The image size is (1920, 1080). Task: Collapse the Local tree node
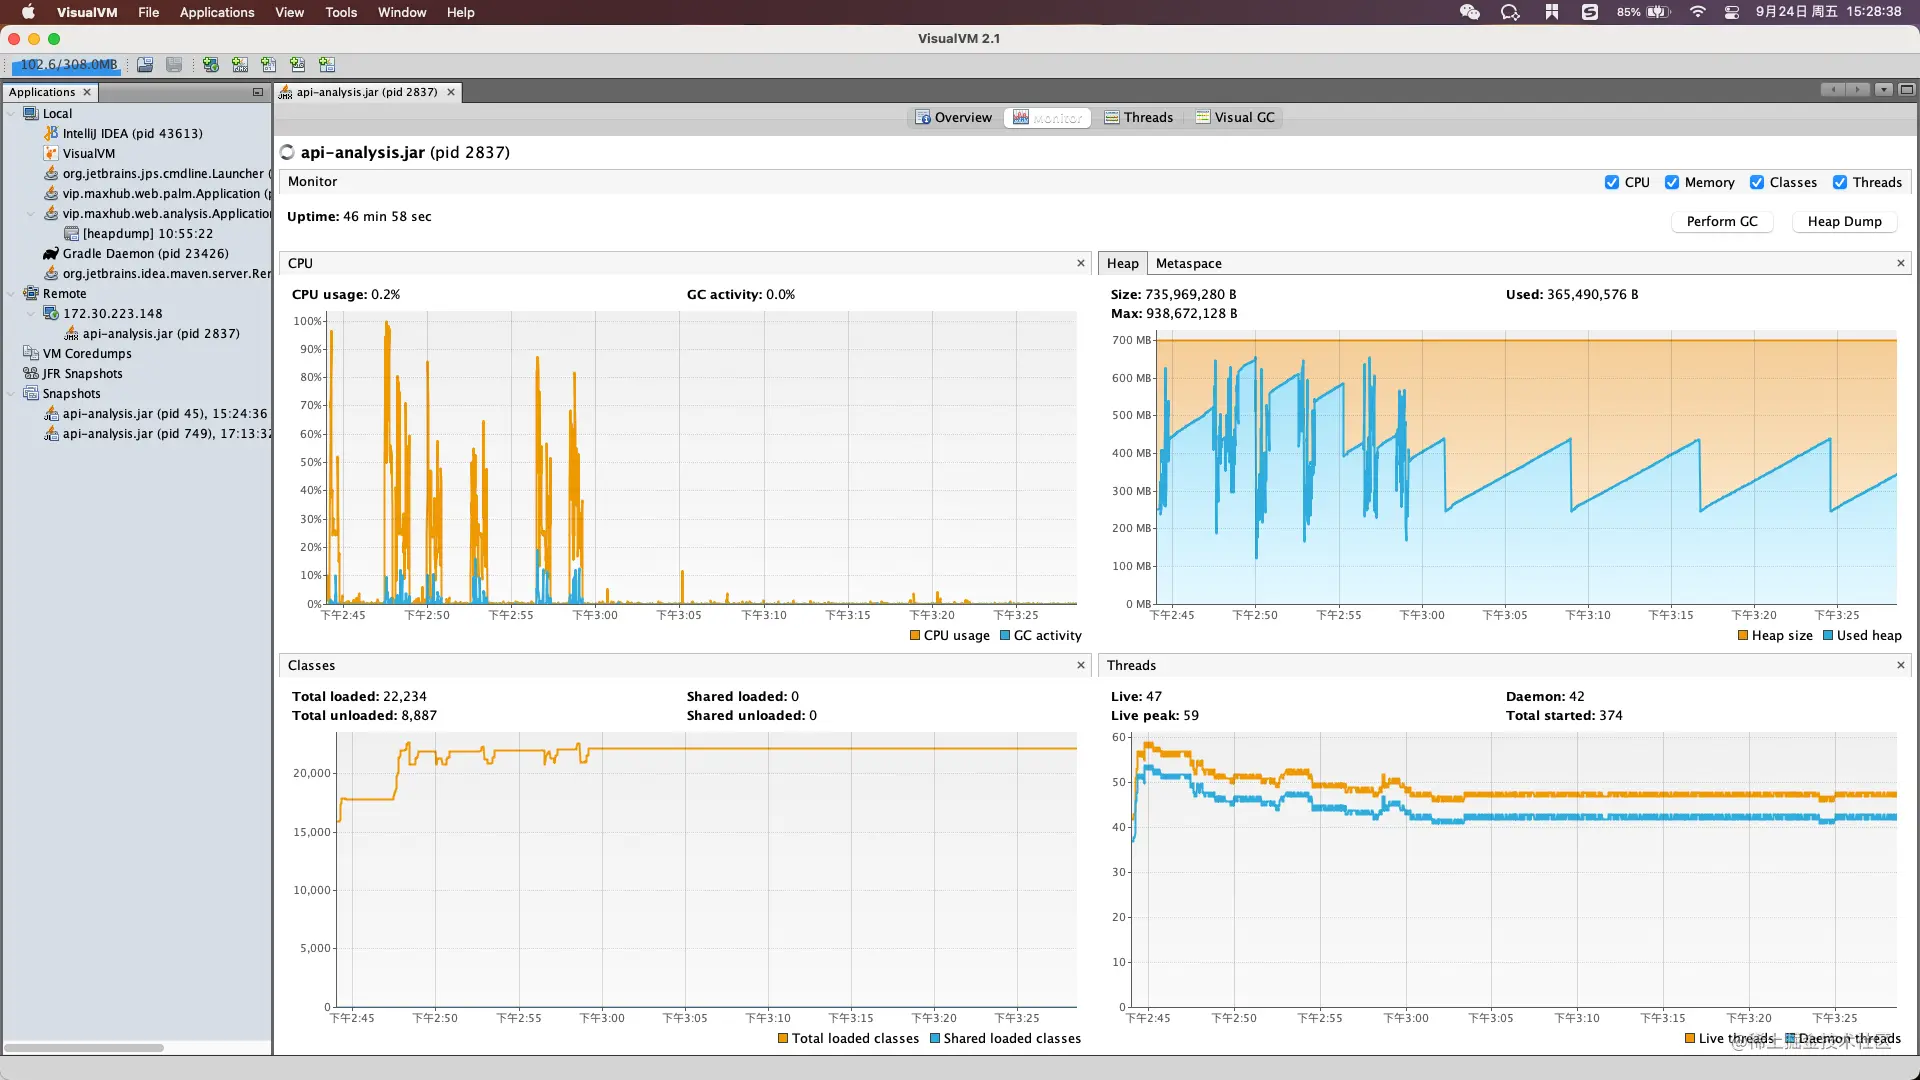[11, 113]
